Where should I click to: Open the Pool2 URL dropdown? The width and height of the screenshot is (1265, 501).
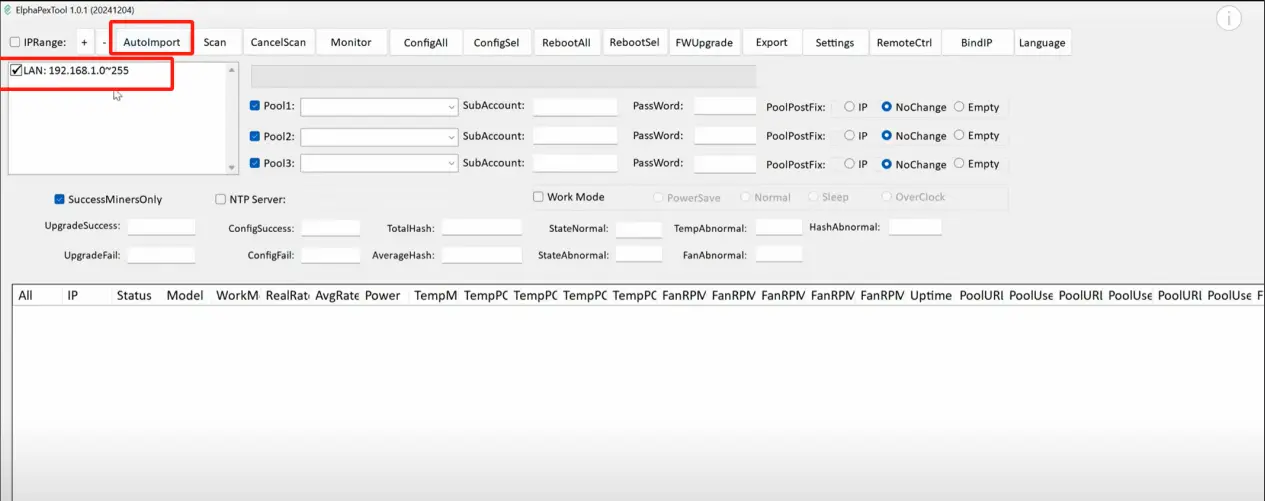[x=451, y=136]
